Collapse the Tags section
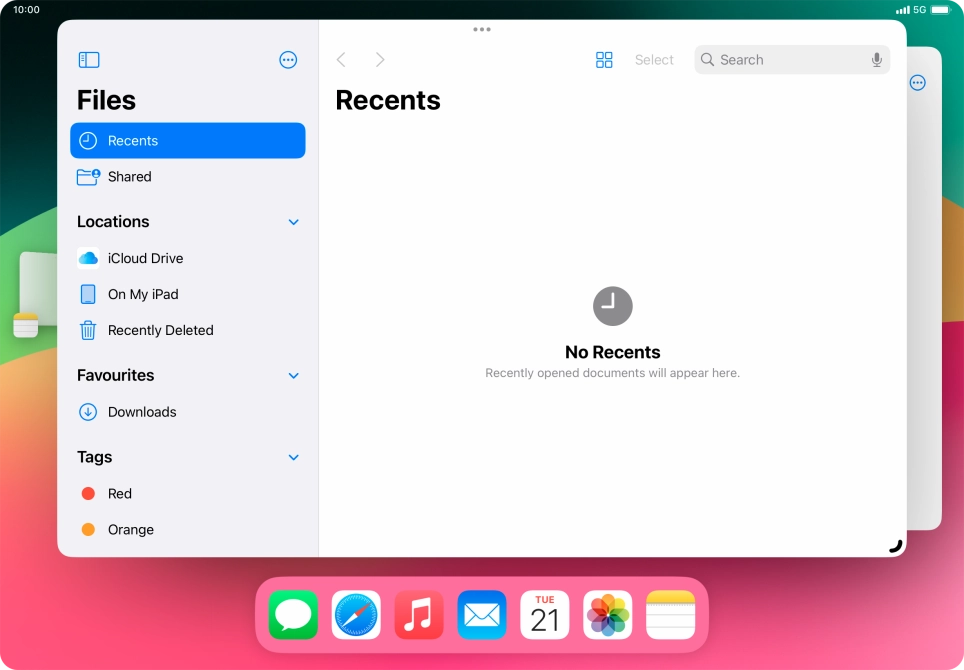This screenshot has height=670, width=964. coord(293,457)
